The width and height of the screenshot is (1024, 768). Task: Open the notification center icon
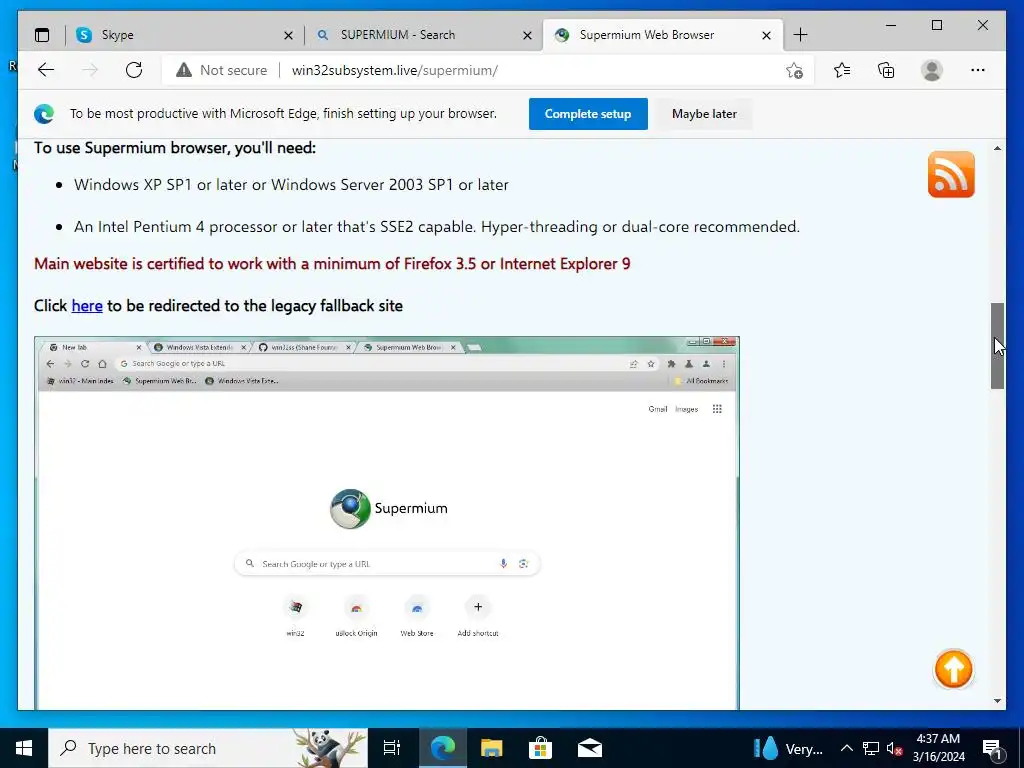click(x=993, y=748)
